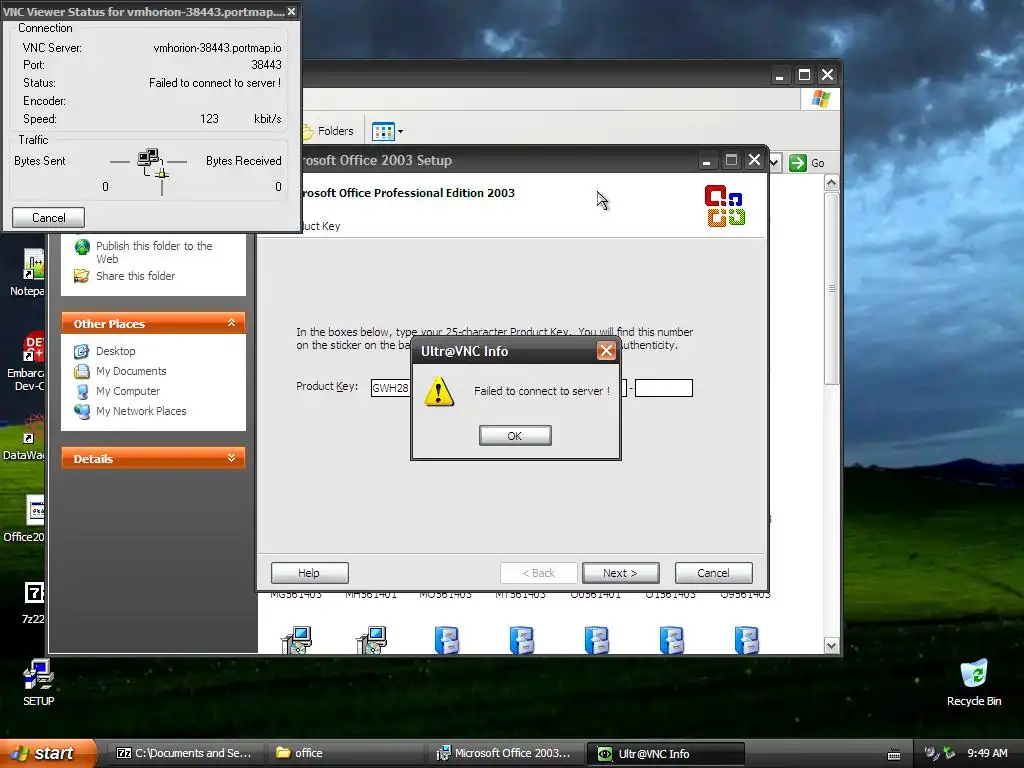Switch to Ultr@VNC Info taskbar button

(665, 754)
